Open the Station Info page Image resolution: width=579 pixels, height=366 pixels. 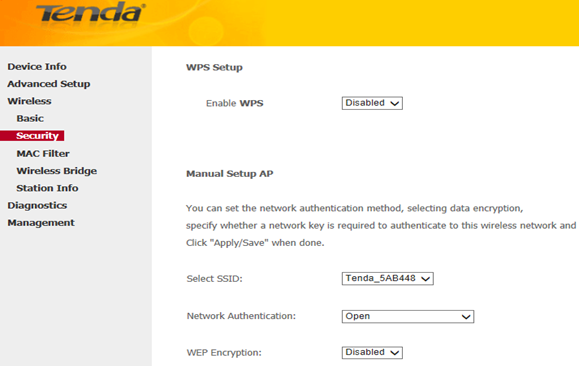click(47, 188)
